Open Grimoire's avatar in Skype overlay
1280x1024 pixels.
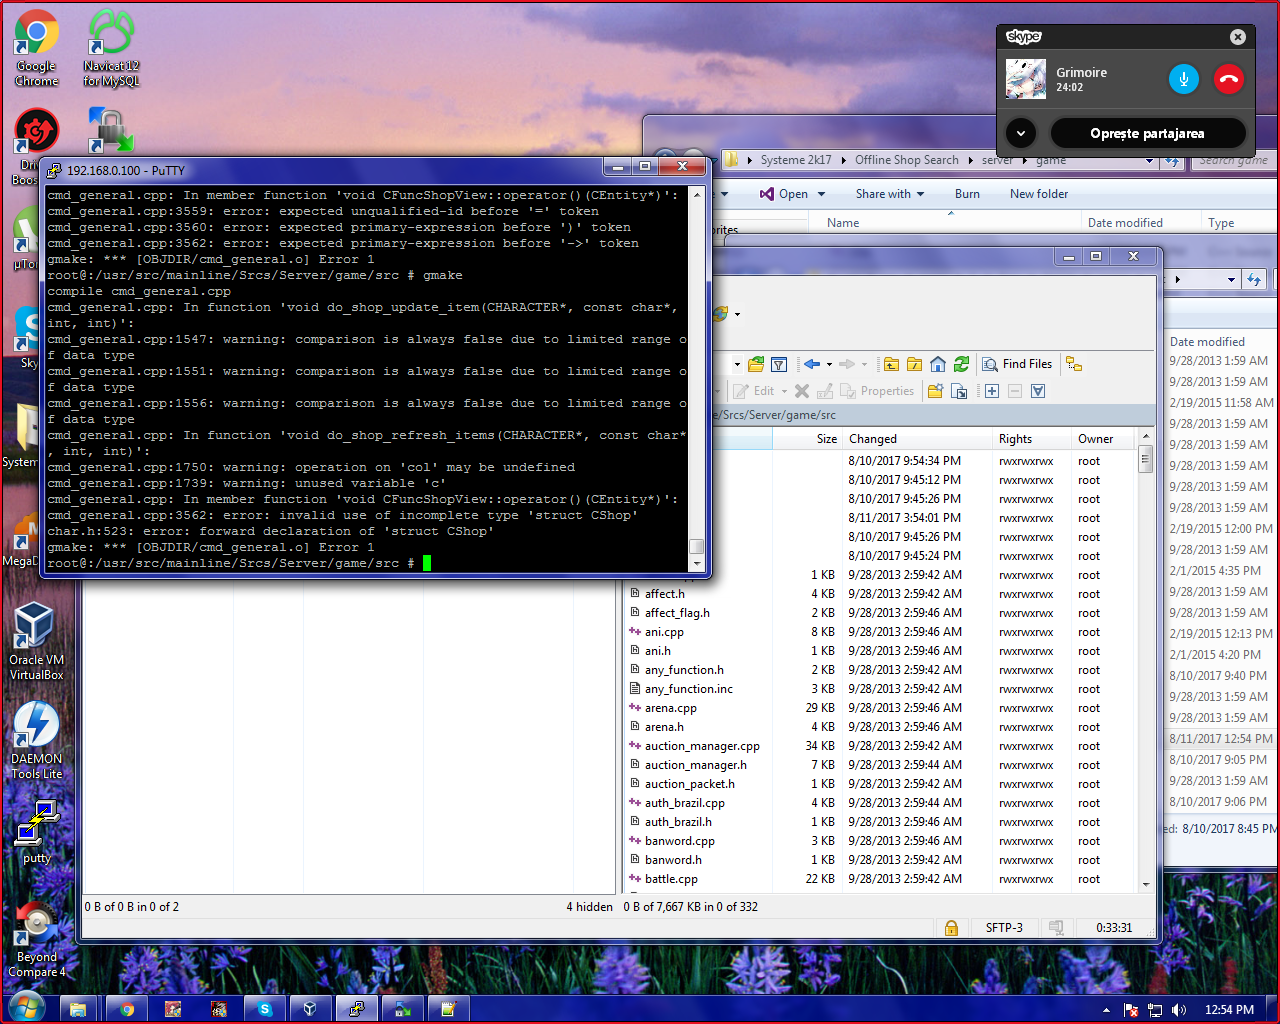1026,79
